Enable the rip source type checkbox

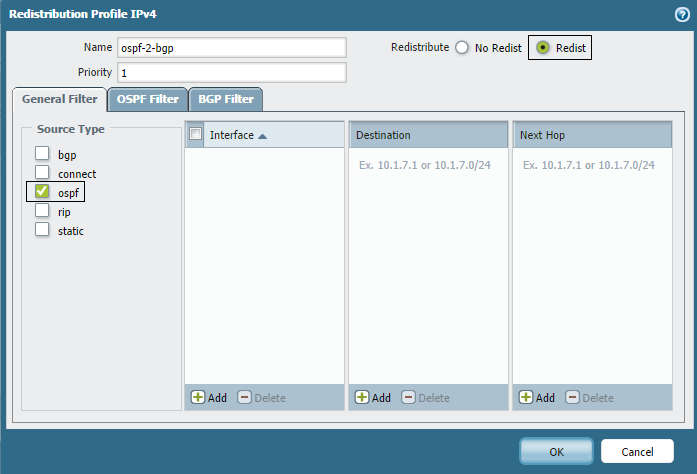pyautogui.click(x=42, y=210)
